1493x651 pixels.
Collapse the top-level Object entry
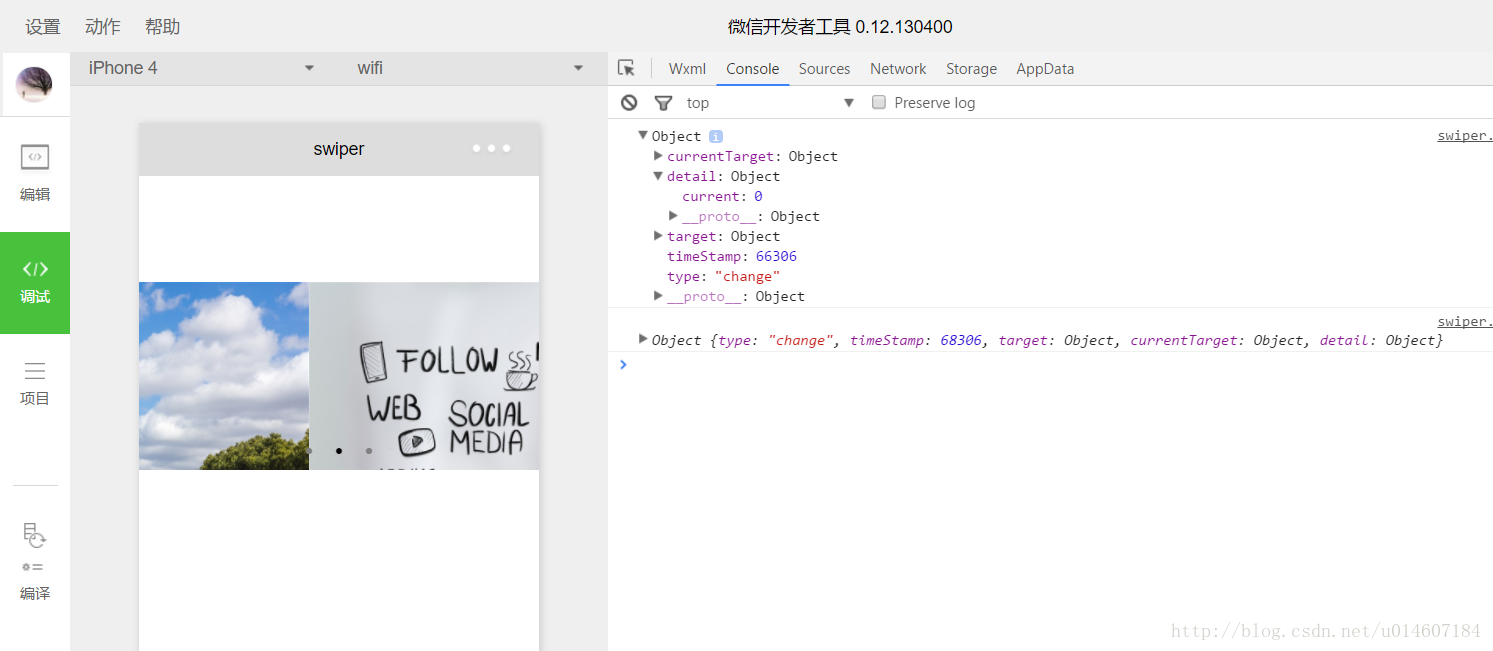(x=643, y=135)
